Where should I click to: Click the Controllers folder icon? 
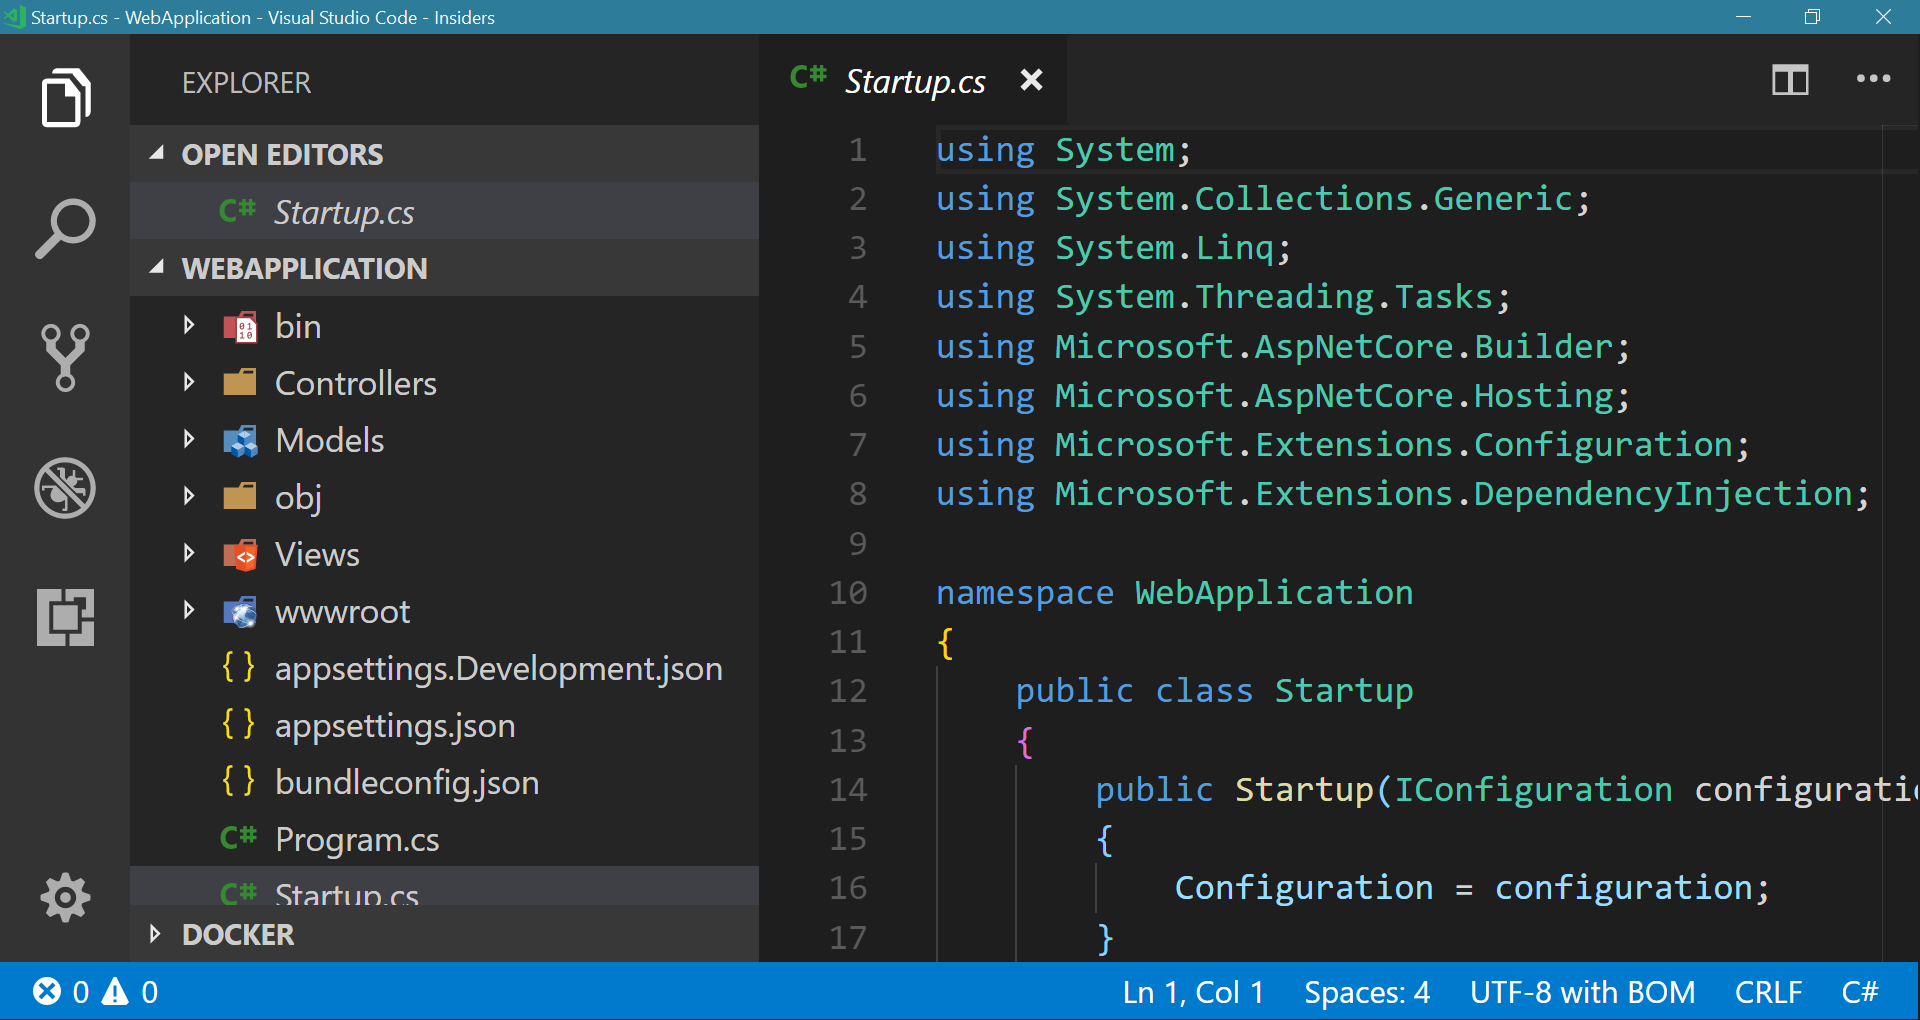tap(240, 383)
